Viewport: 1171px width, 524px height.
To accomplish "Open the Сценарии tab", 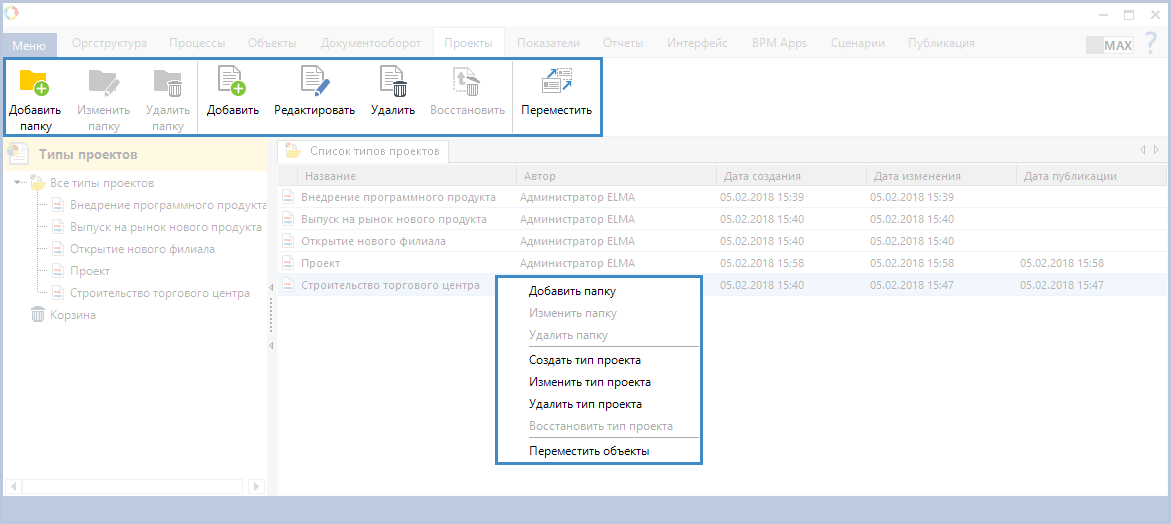I will (857, 43).
